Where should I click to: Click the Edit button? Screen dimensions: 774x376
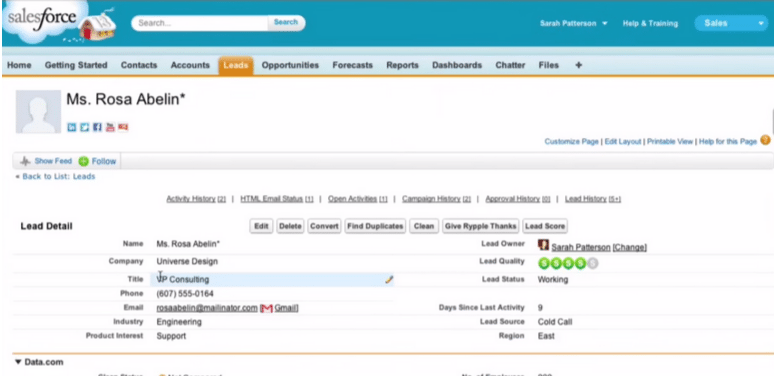click(x=261, y=226)
